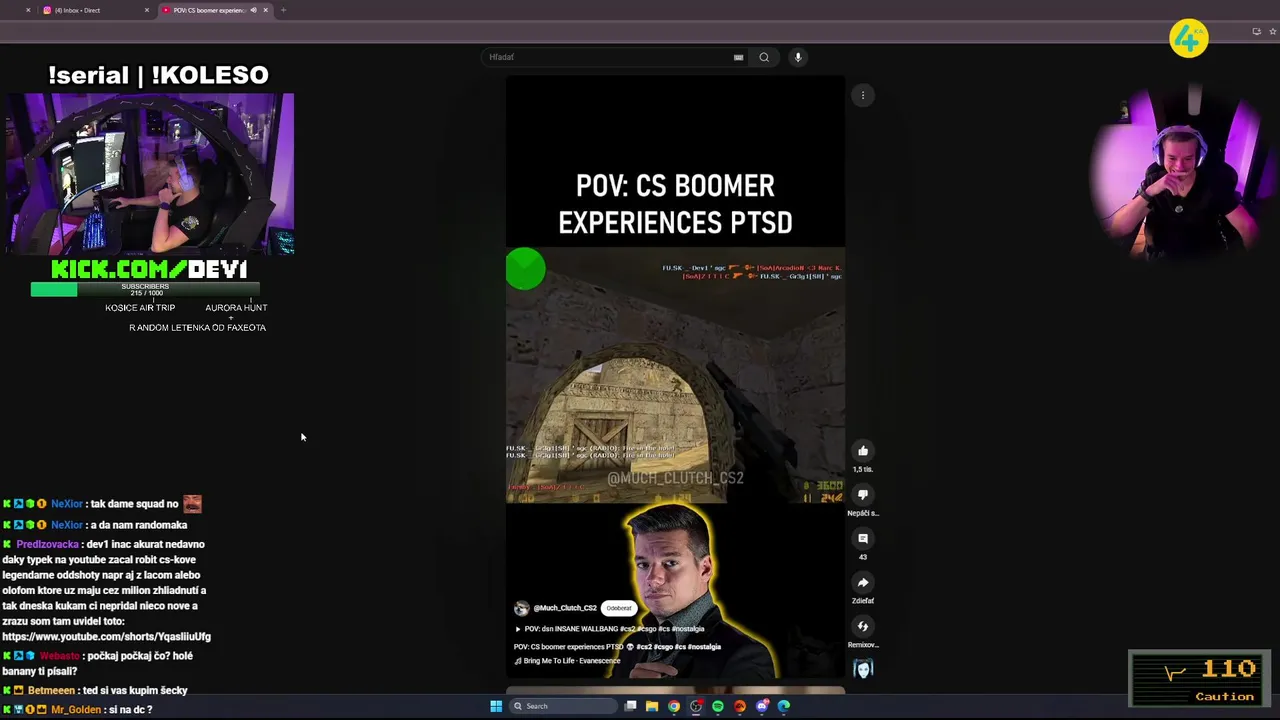Open the Remix option for the short
Image resolution: width=1280 pixels, height=720 pixels.
(x=862, y=627)
